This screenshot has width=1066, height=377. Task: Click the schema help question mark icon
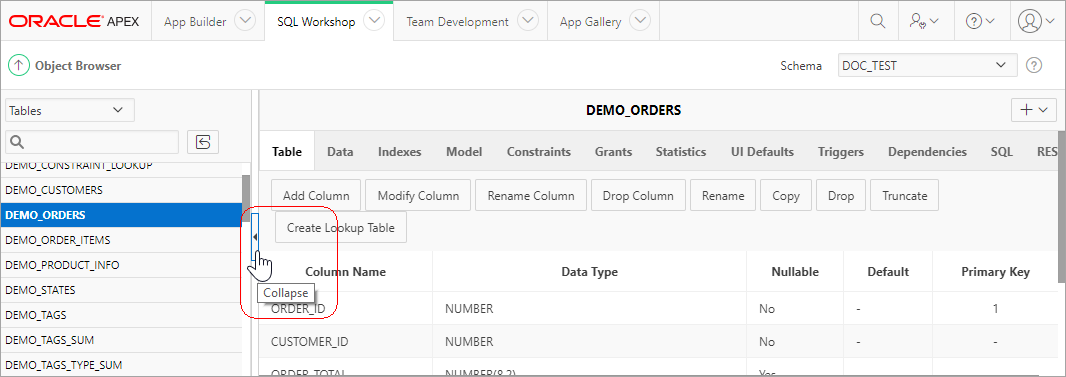tap(1034, 66)
